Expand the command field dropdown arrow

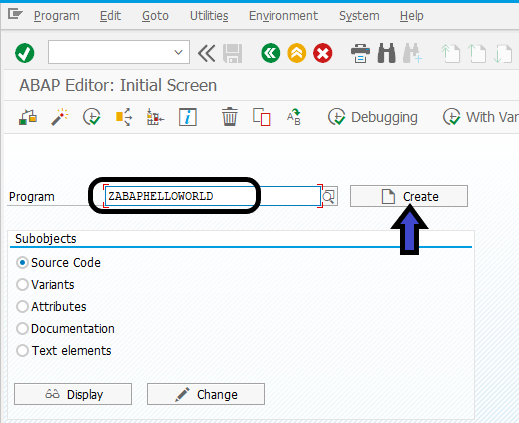(x=179, y=52)
